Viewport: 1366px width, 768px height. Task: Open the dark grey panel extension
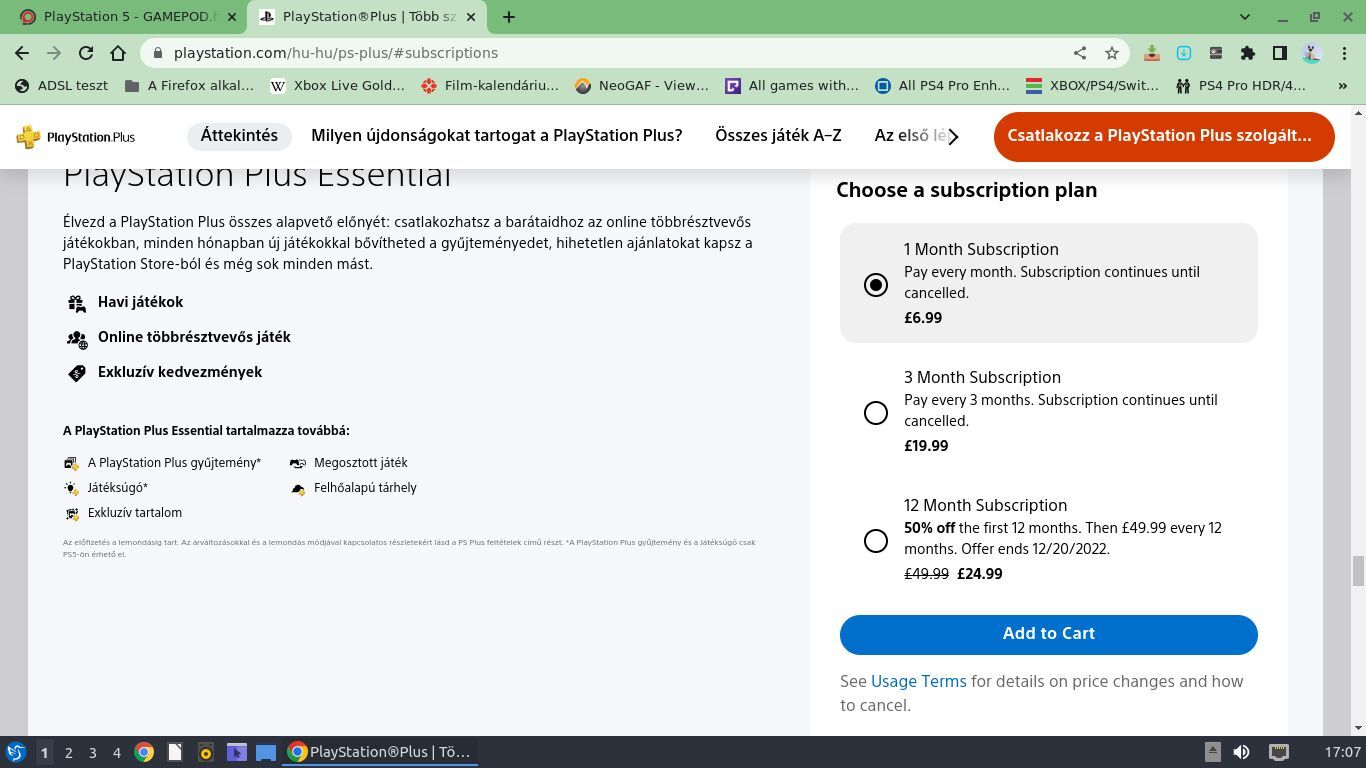point(1216,53)
